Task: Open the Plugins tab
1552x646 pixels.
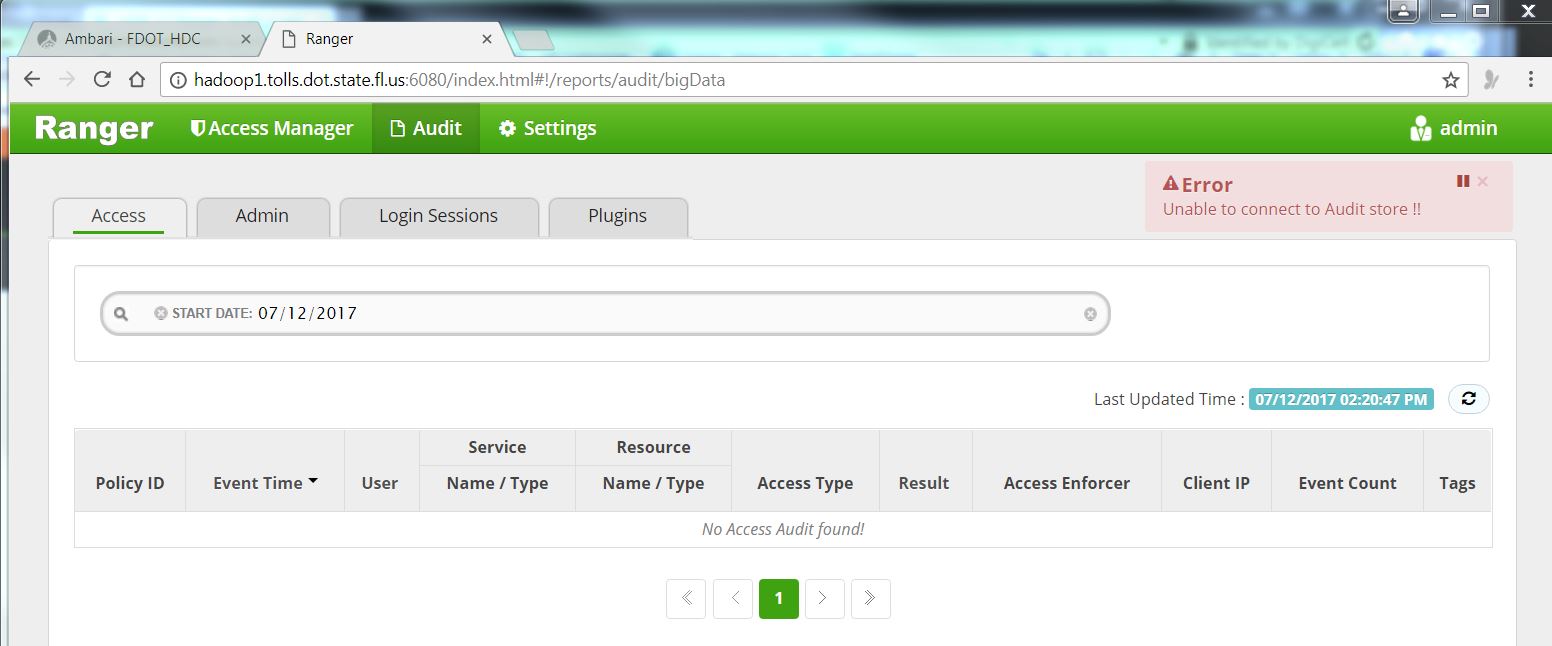Action: coord(617,215)
